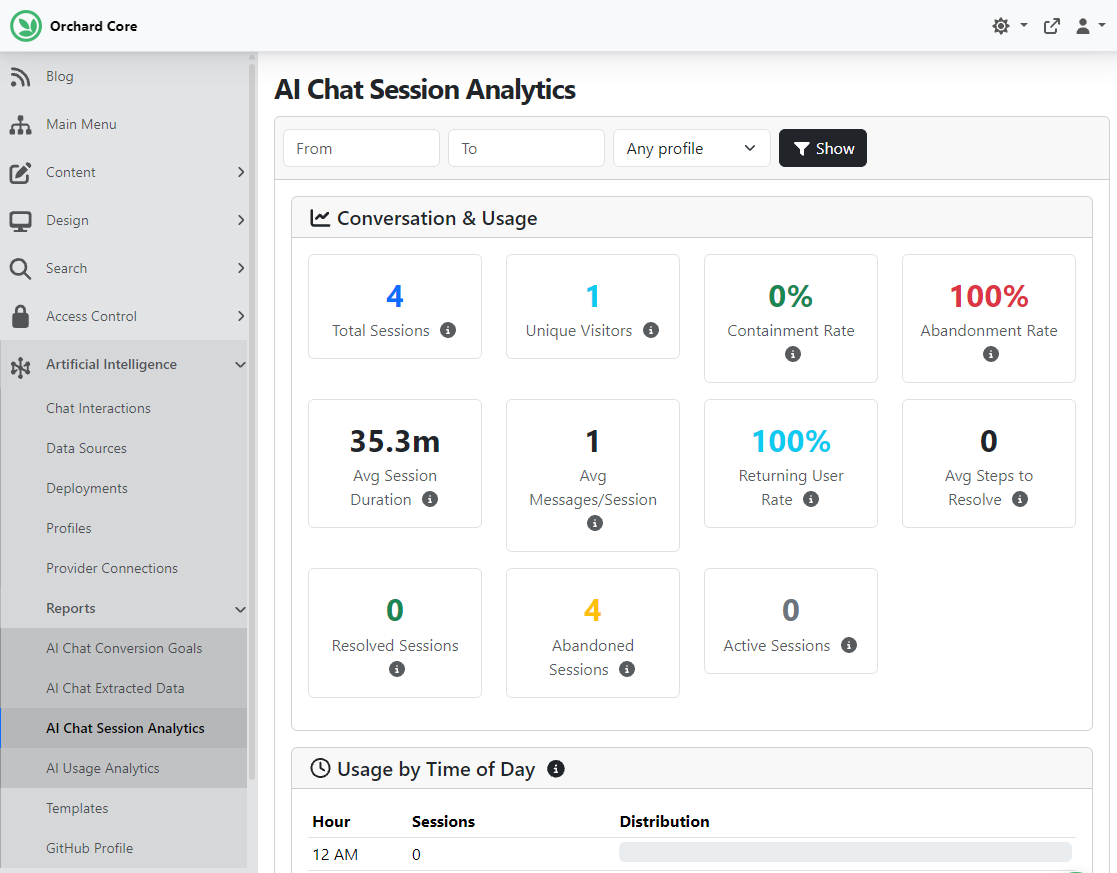
Task: Click the To date input field
Action: pos(526,148)
